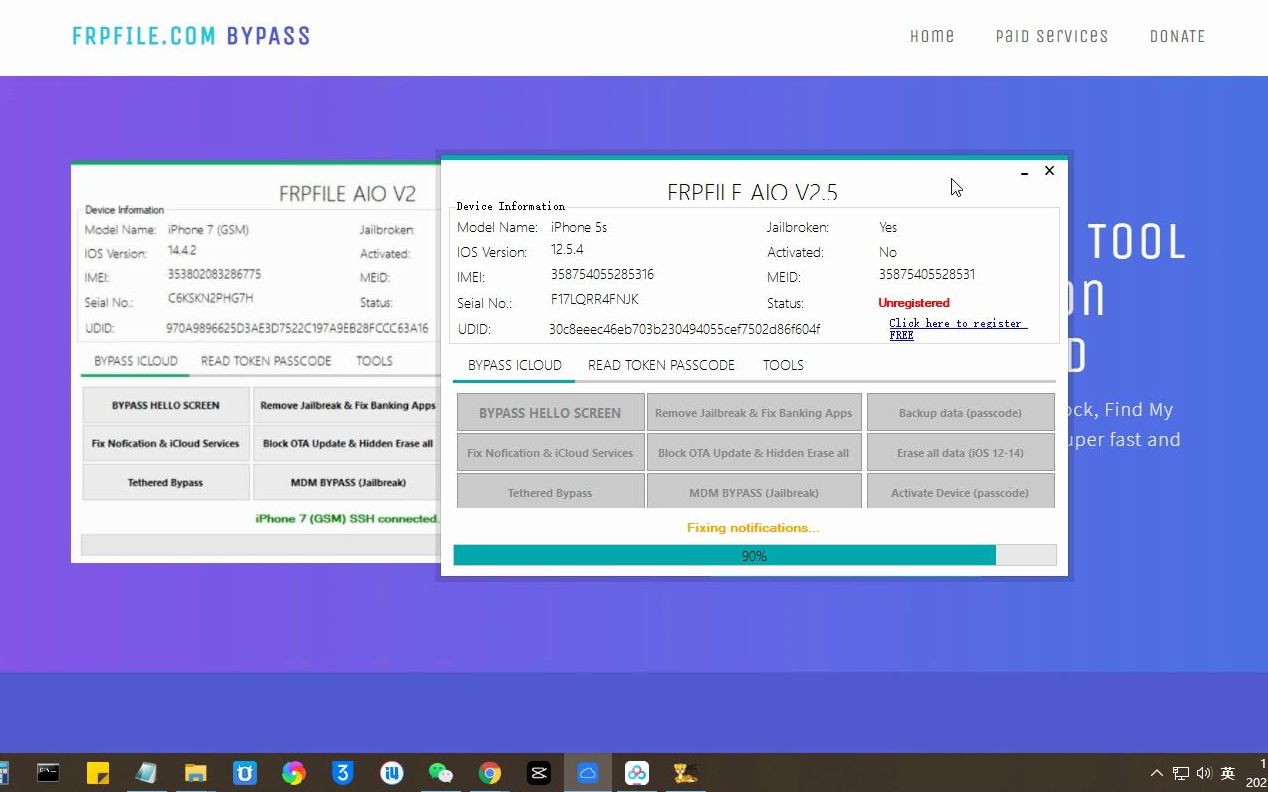Expand the hidden icons in the system tray

tap(1157, 772)
